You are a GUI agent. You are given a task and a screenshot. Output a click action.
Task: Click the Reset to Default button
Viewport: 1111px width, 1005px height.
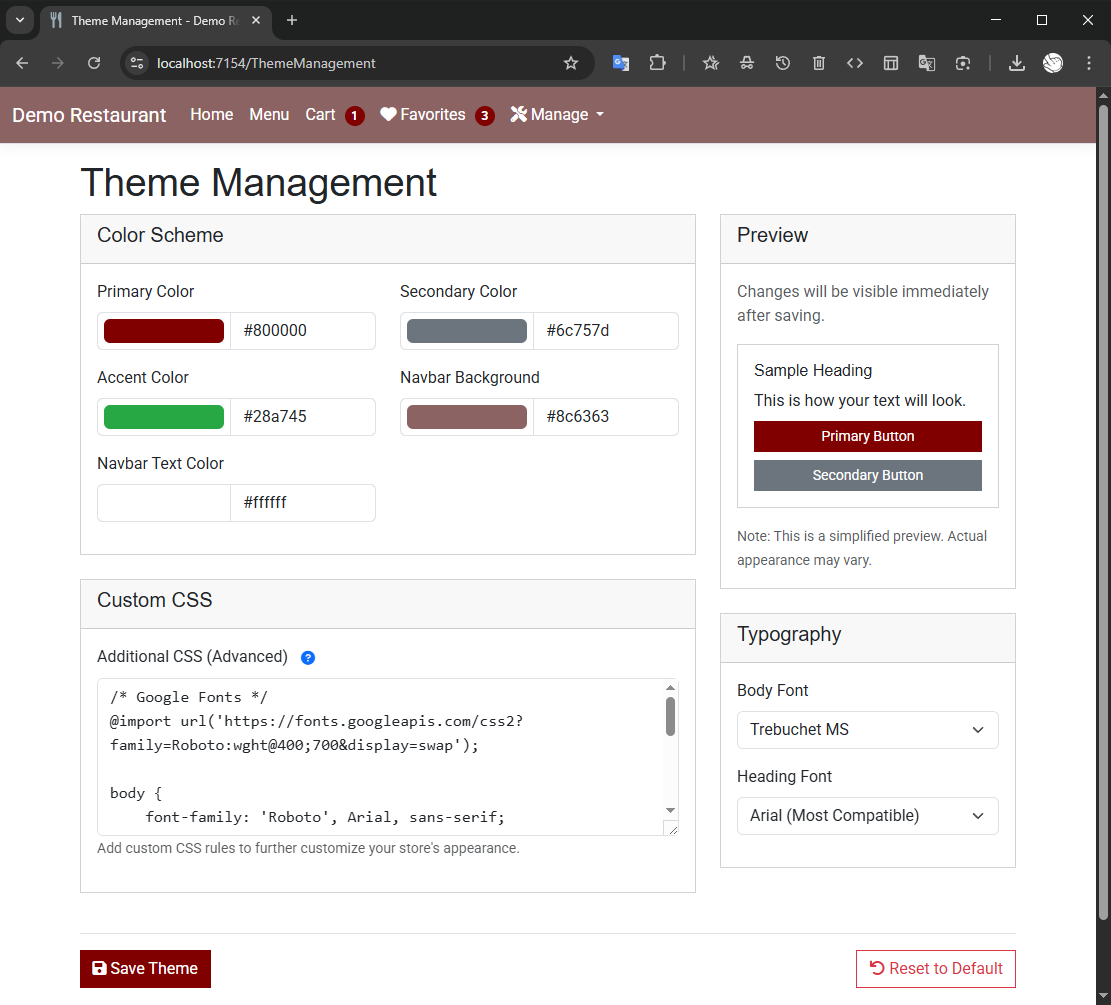pyautogui.click(x=935, y=969)
